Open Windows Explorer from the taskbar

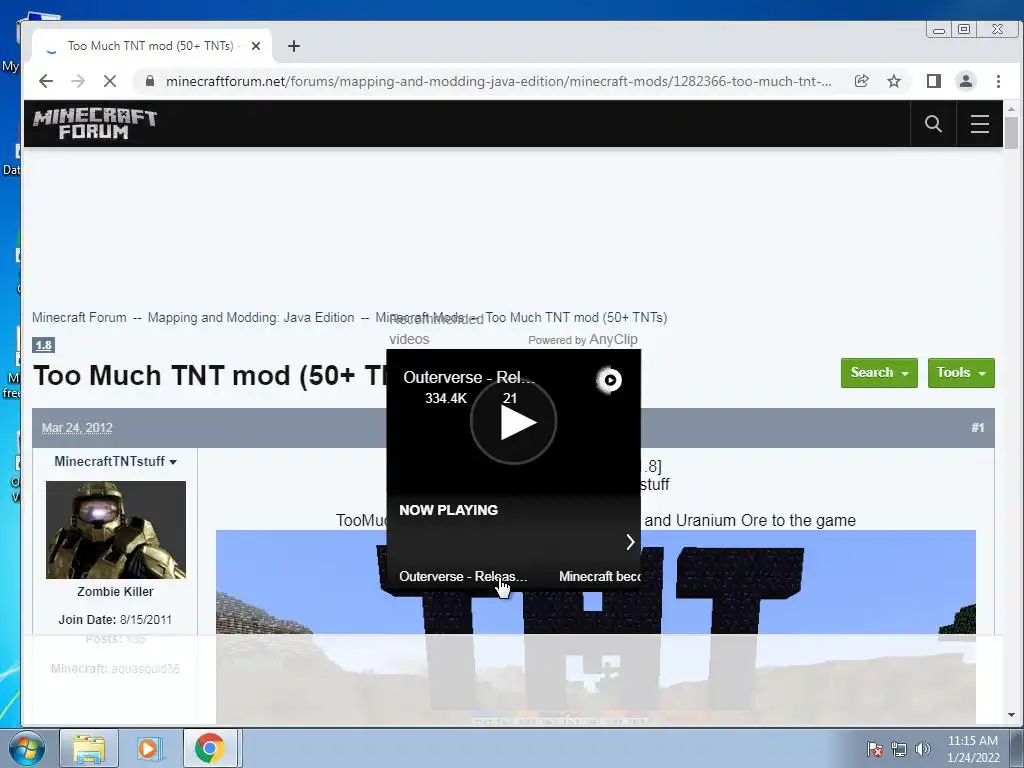[89, 748]
